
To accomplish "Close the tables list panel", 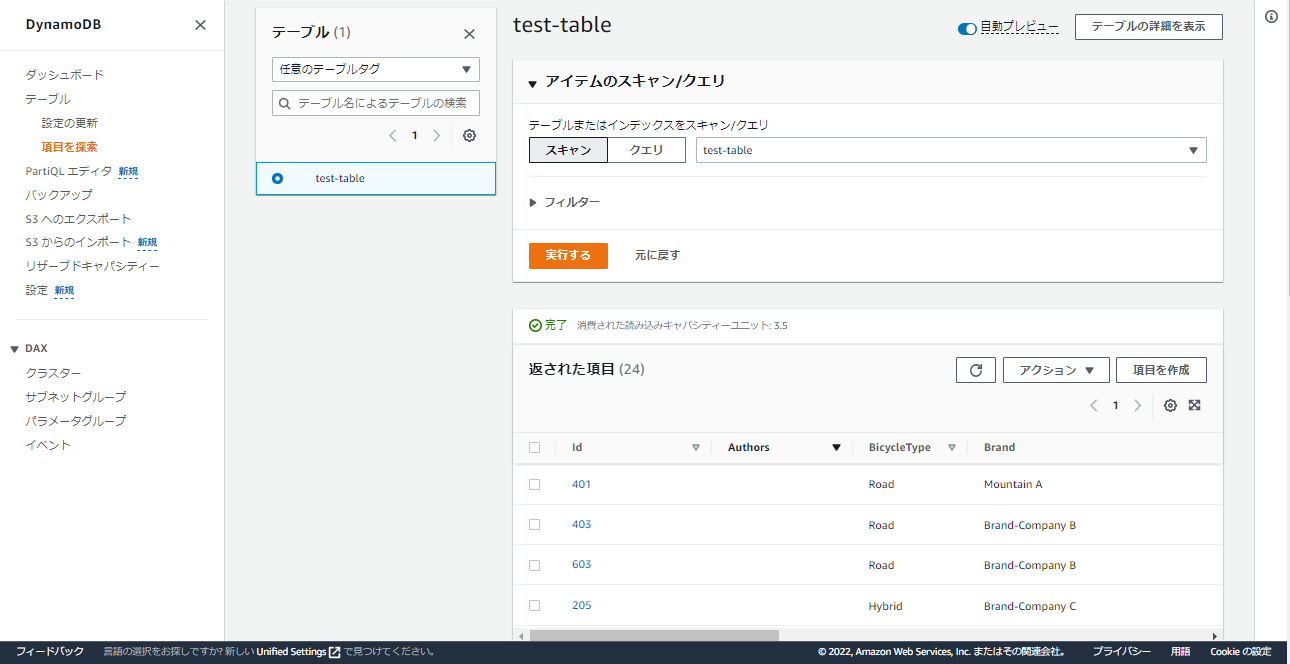I will (x=469, y=34).
